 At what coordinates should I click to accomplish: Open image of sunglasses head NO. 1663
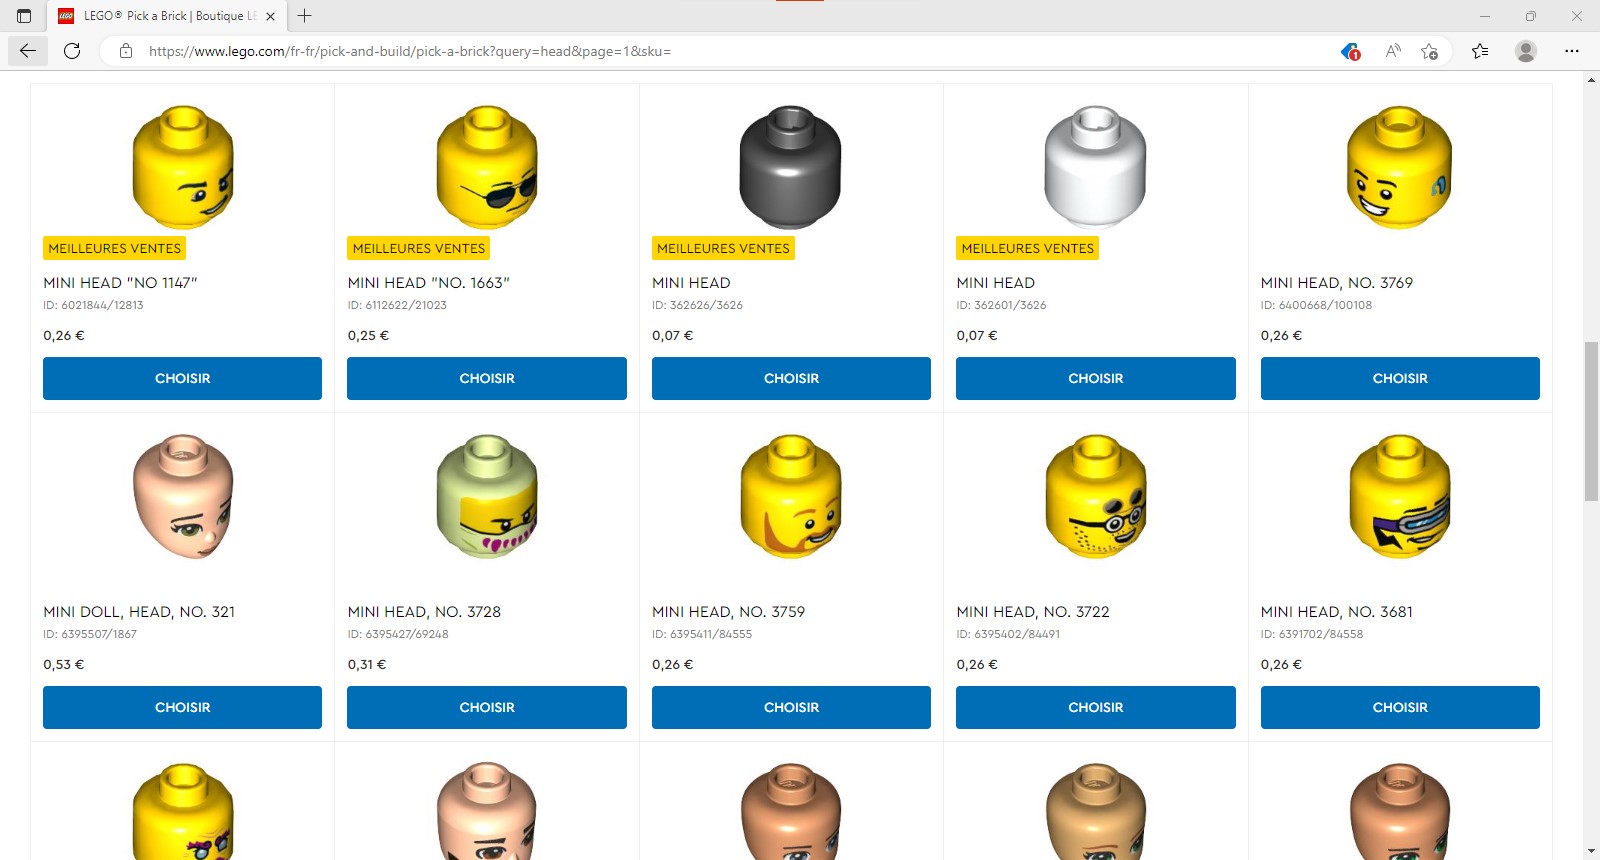coord(487,167)
